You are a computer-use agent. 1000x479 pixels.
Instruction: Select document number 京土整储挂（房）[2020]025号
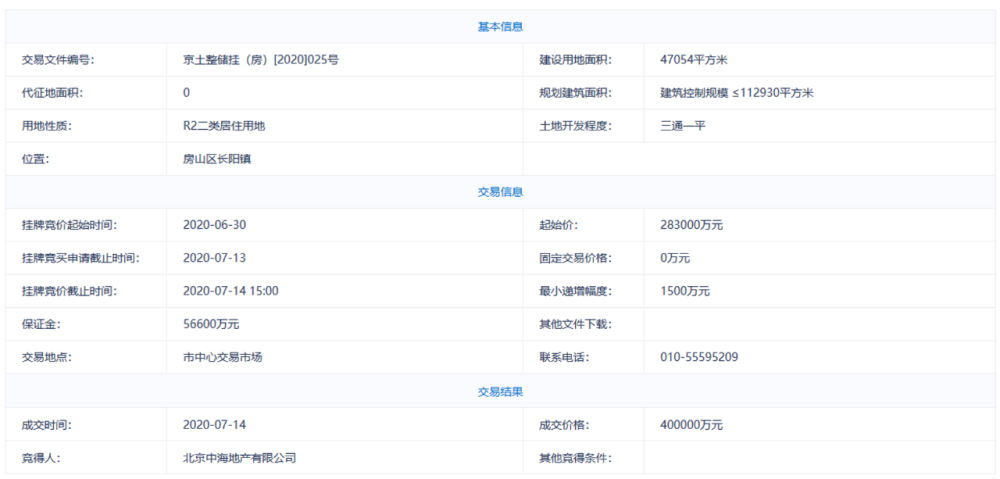click(261, 60)
